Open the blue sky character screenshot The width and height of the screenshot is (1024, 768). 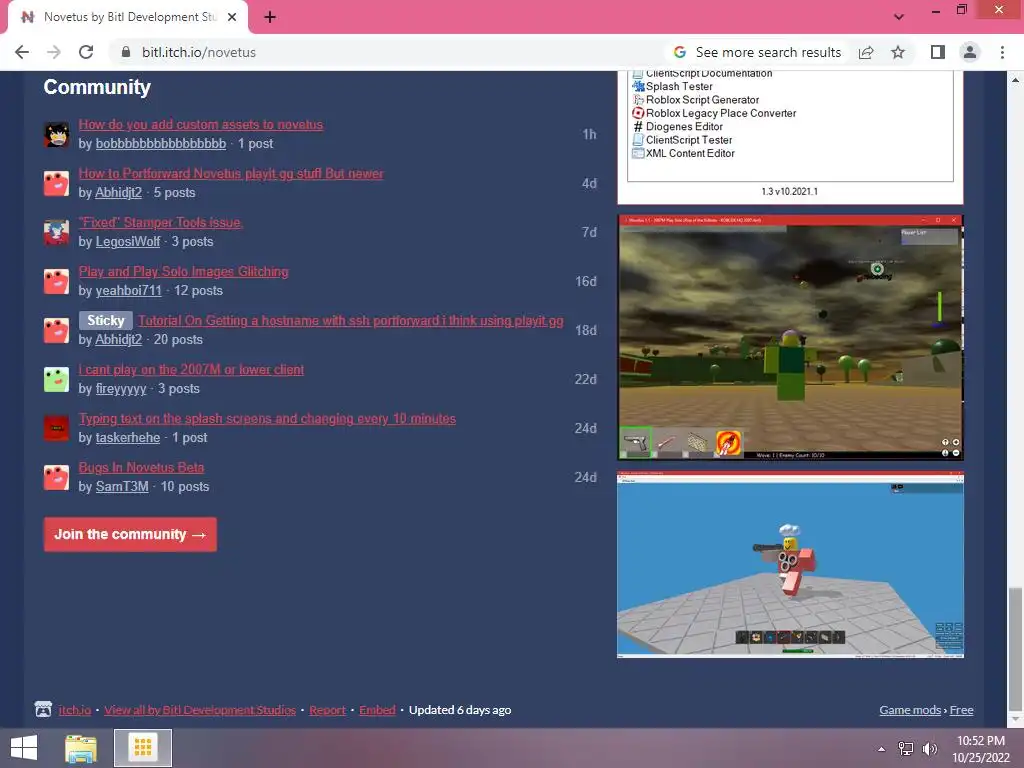(x=790, y=564)
